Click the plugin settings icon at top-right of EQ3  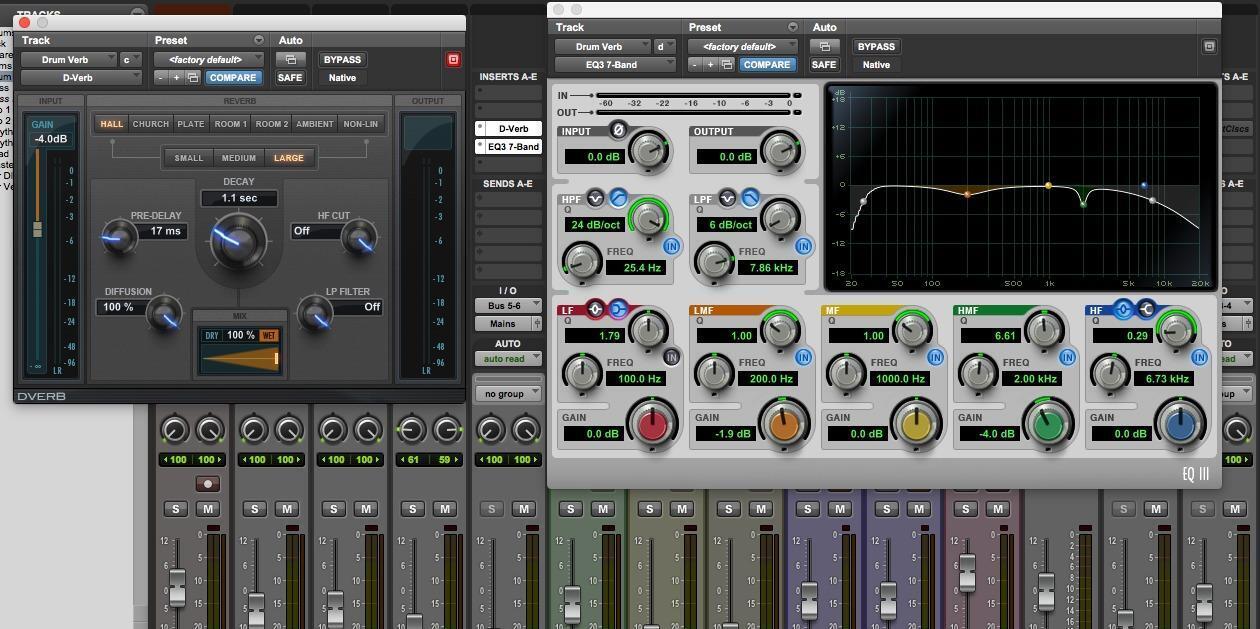[1209, 46]
